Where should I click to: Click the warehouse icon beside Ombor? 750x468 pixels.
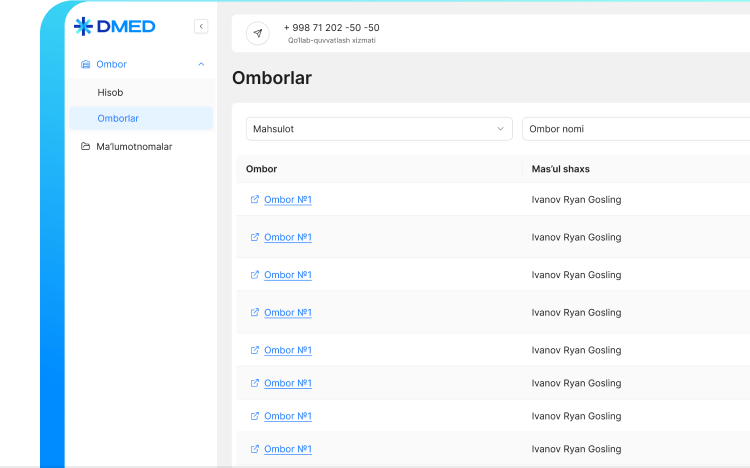(85, 64)
